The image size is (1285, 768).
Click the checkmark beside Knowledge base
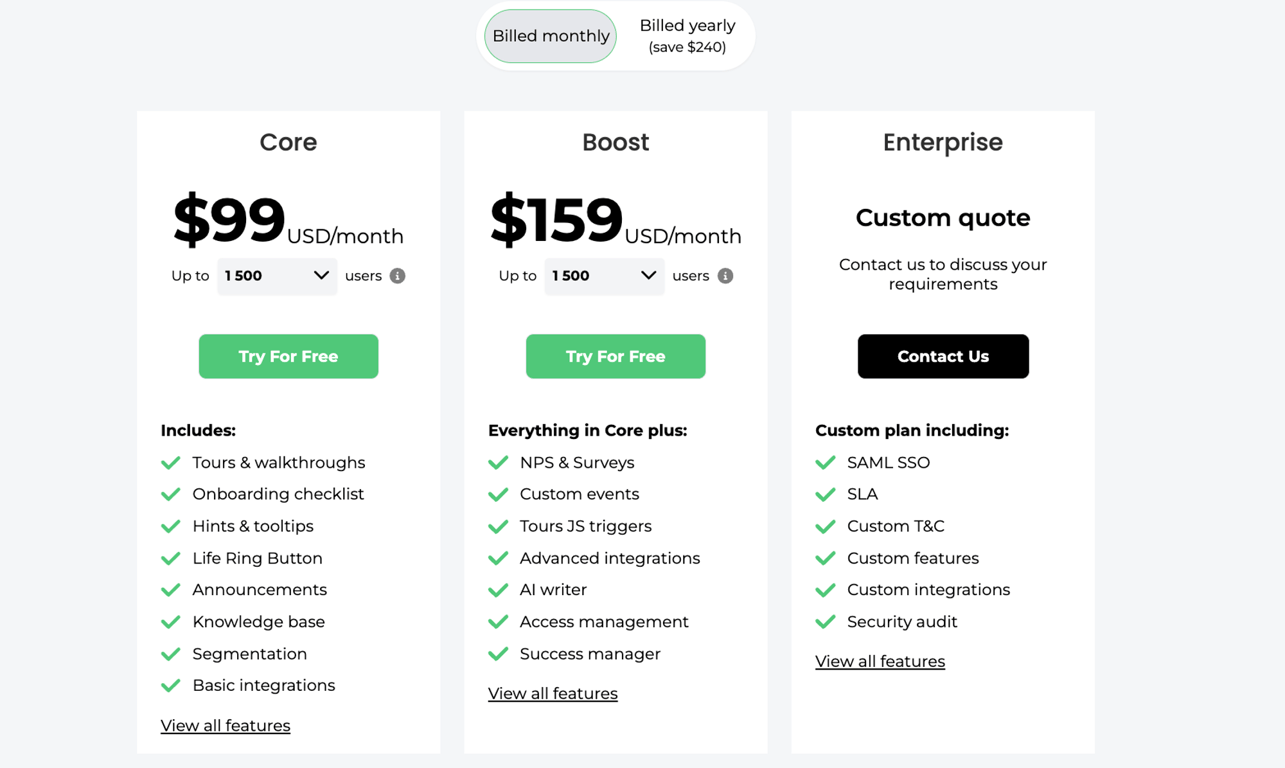point(171,622)
